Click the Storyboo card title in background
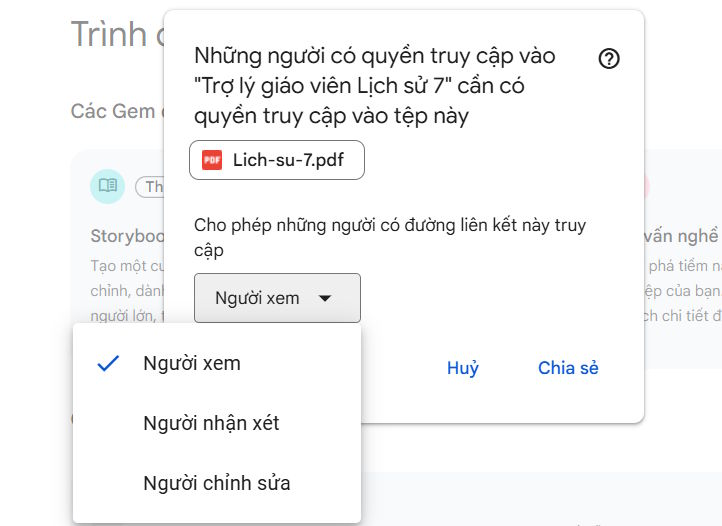Screen dimensions: 722x526 [x=128, y=236]
